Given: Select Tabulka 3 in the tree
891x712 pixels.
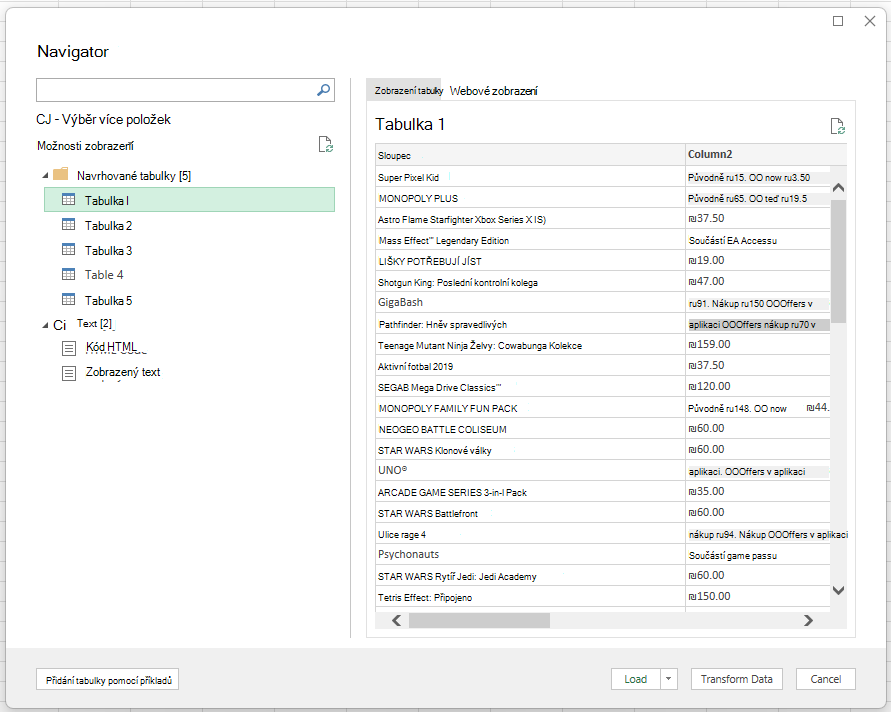Looking at the screenshot, I should pos(108,251).
